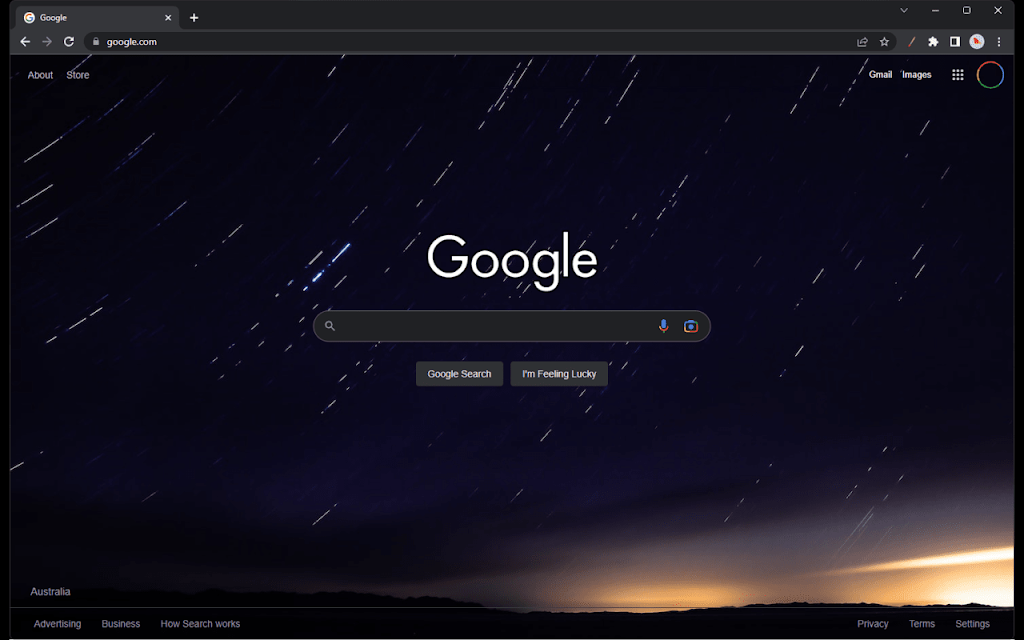Minimize the Chrome window
Viewport: 1024px width, 640px height.
(935, 10)
